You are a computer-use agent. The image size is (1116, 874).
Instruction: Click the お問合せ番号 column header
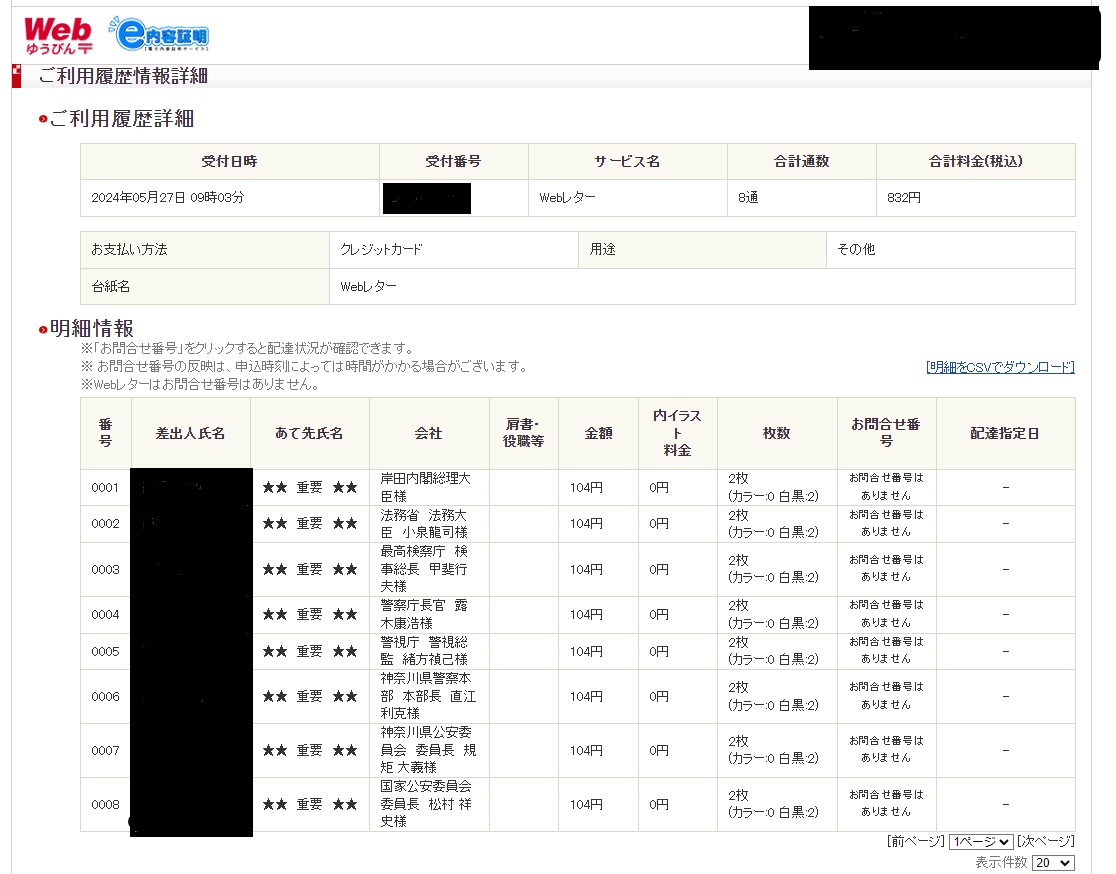(x=886, y=433)
